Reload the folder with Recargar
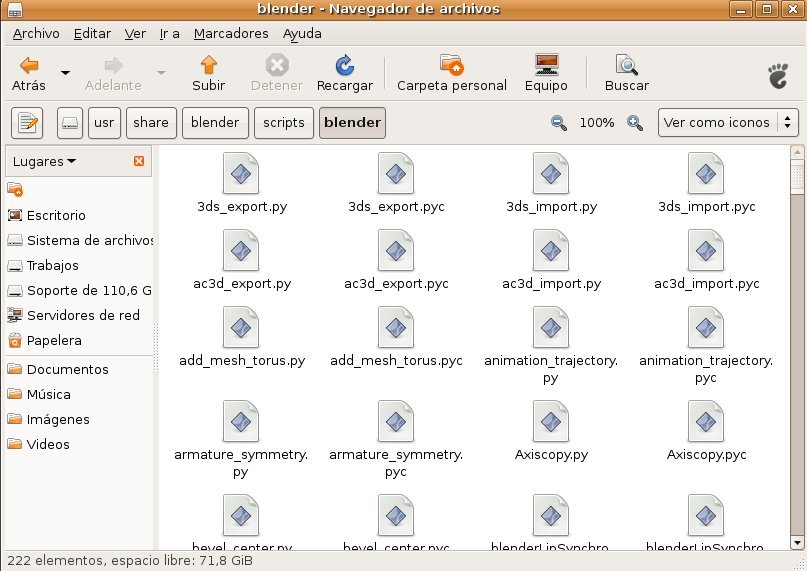807x571 pixels. [x=344, y=74]
